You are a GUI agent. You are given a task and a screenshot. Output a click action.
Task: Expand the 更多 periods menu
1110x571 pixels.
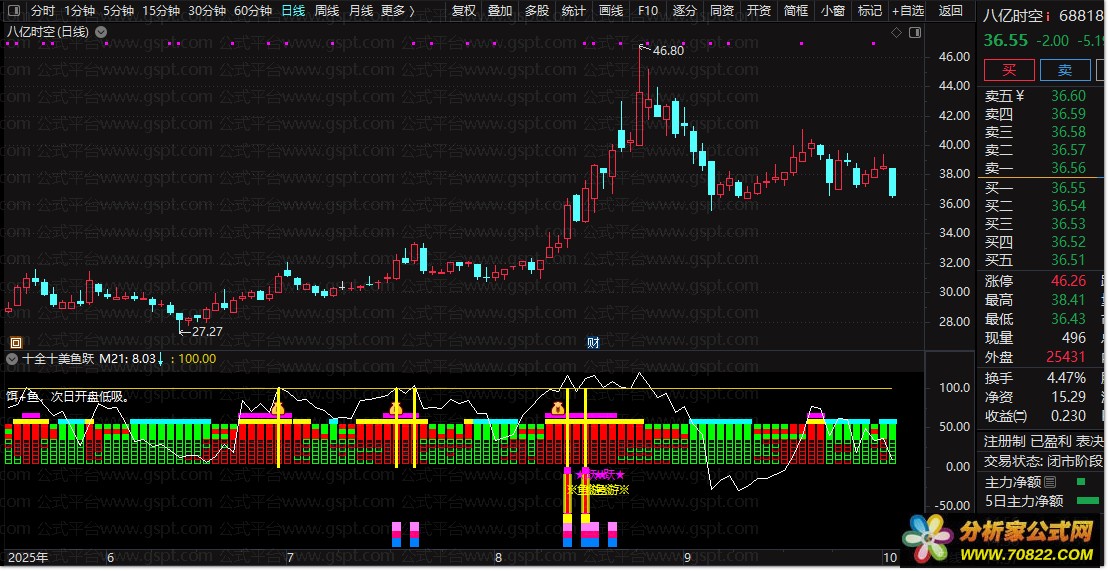(x=397, y=11)
